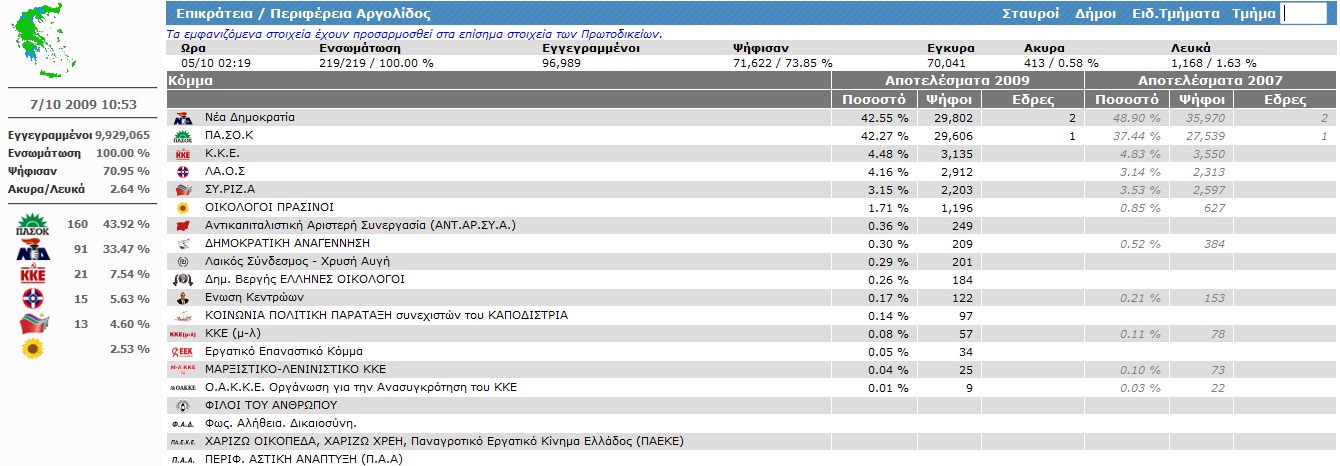Click the Νέα Δημοκρατία party logo in table
This screenshot has width=1340, height=466.
click(x=182, y=118)
